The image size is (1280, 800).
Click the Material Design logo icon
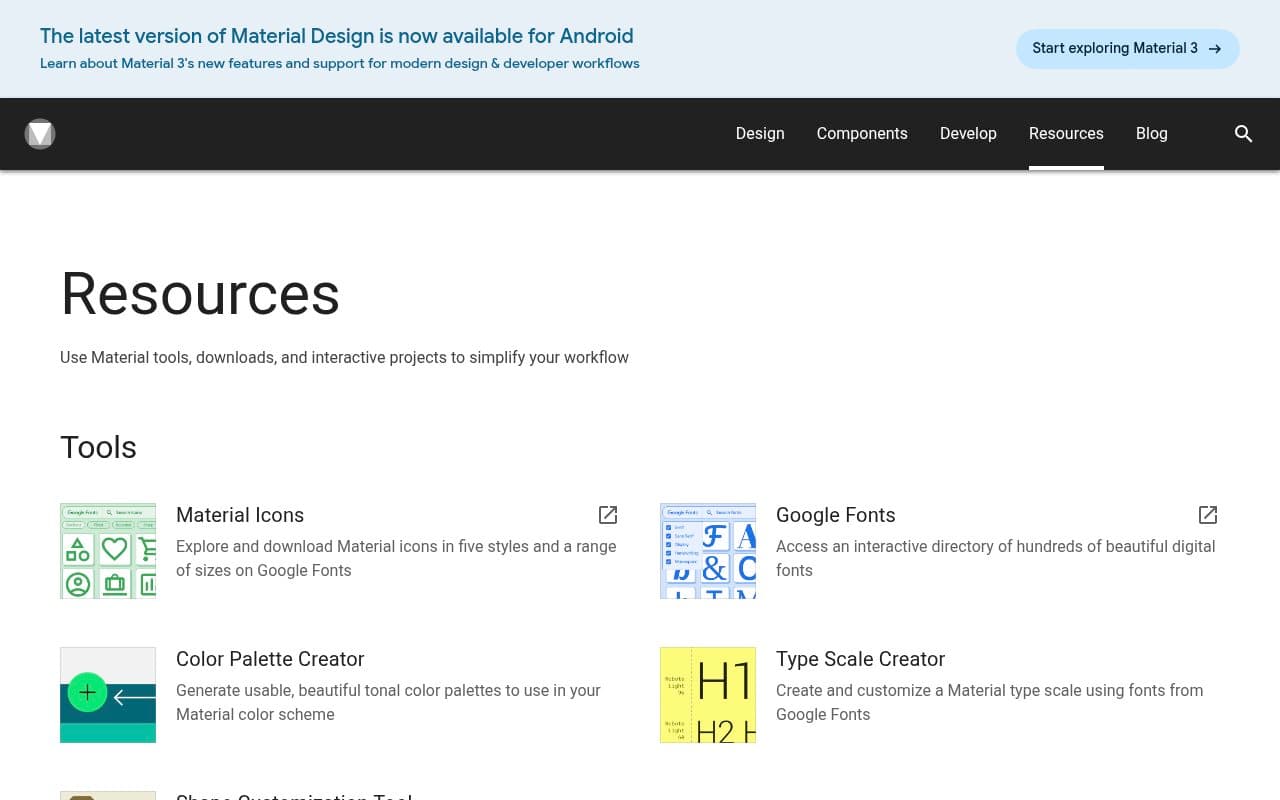(40, 133)
